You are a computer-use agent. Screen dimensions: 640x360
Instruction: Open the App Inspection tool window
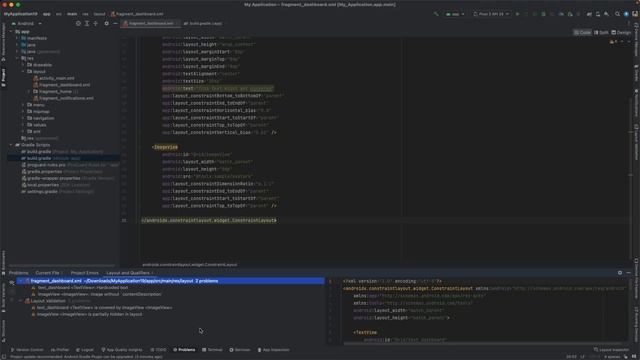pyautogui.click(x=273, y=350)
